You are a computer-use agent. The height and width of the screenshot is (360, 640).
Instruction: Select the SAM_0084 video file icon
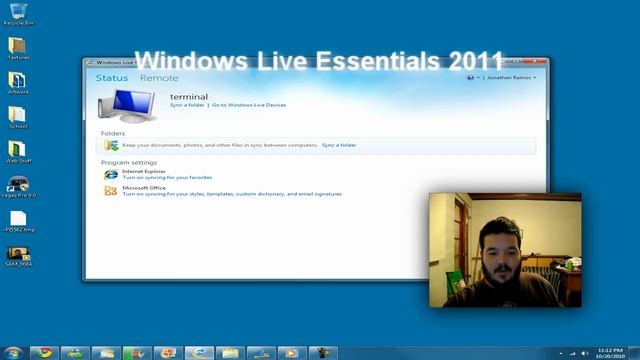tap(18, 256)
